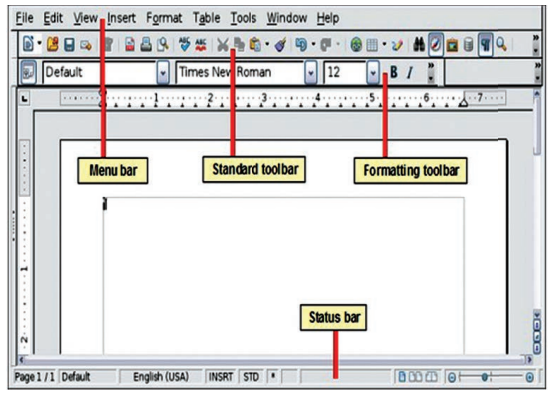The height and width of the screenshot is (395, 555).
Task: Click the Save document icon
Action: click(69, 45)
